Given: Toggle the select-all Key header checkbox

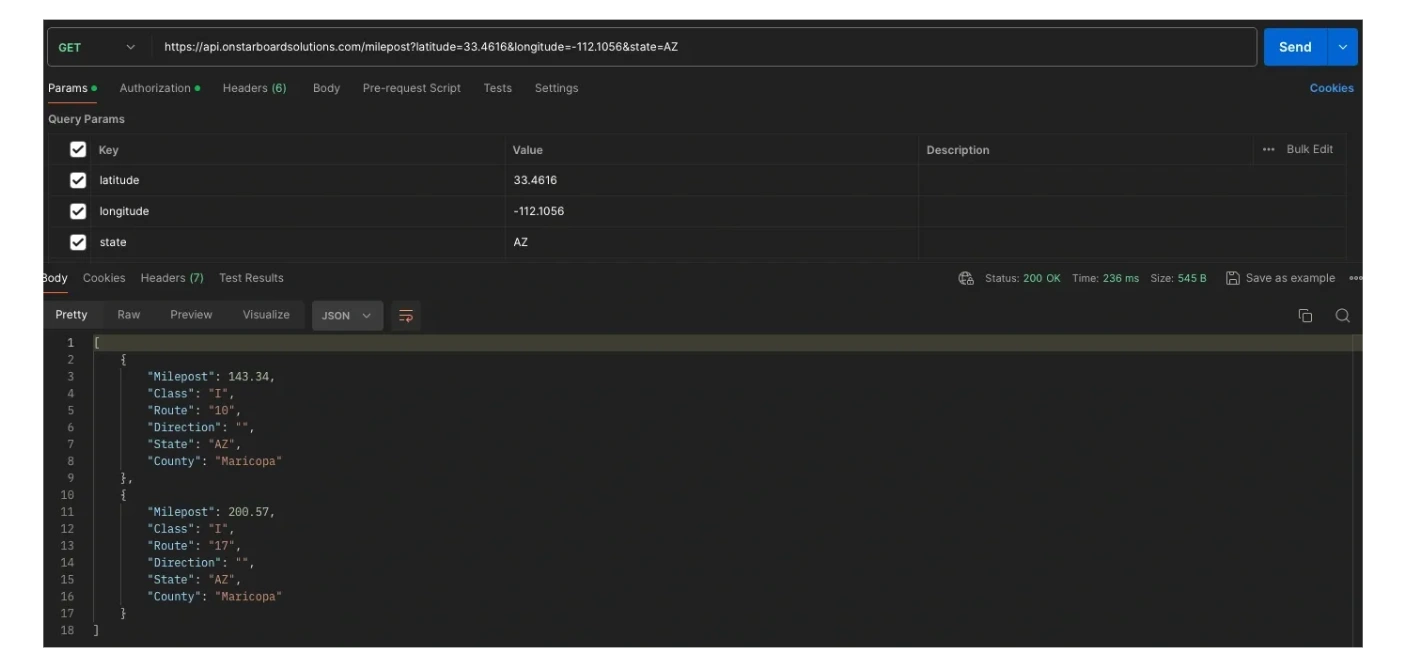Looking at the screenshot, I should click(x=78, y=150).
